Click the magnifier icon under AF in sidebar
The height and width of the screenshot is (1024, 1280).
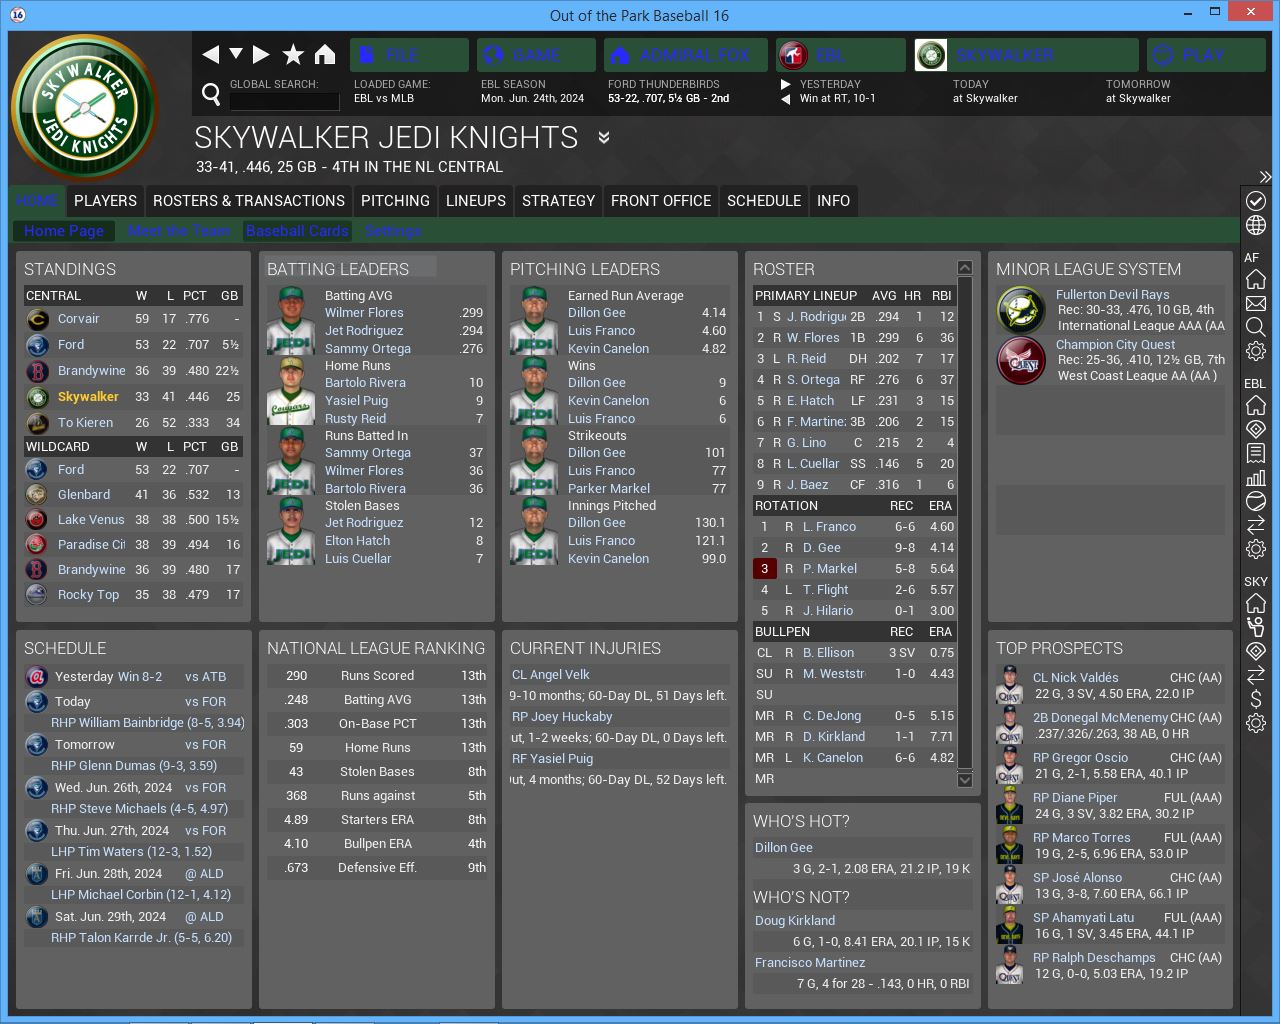click(x=1256, y=327)
